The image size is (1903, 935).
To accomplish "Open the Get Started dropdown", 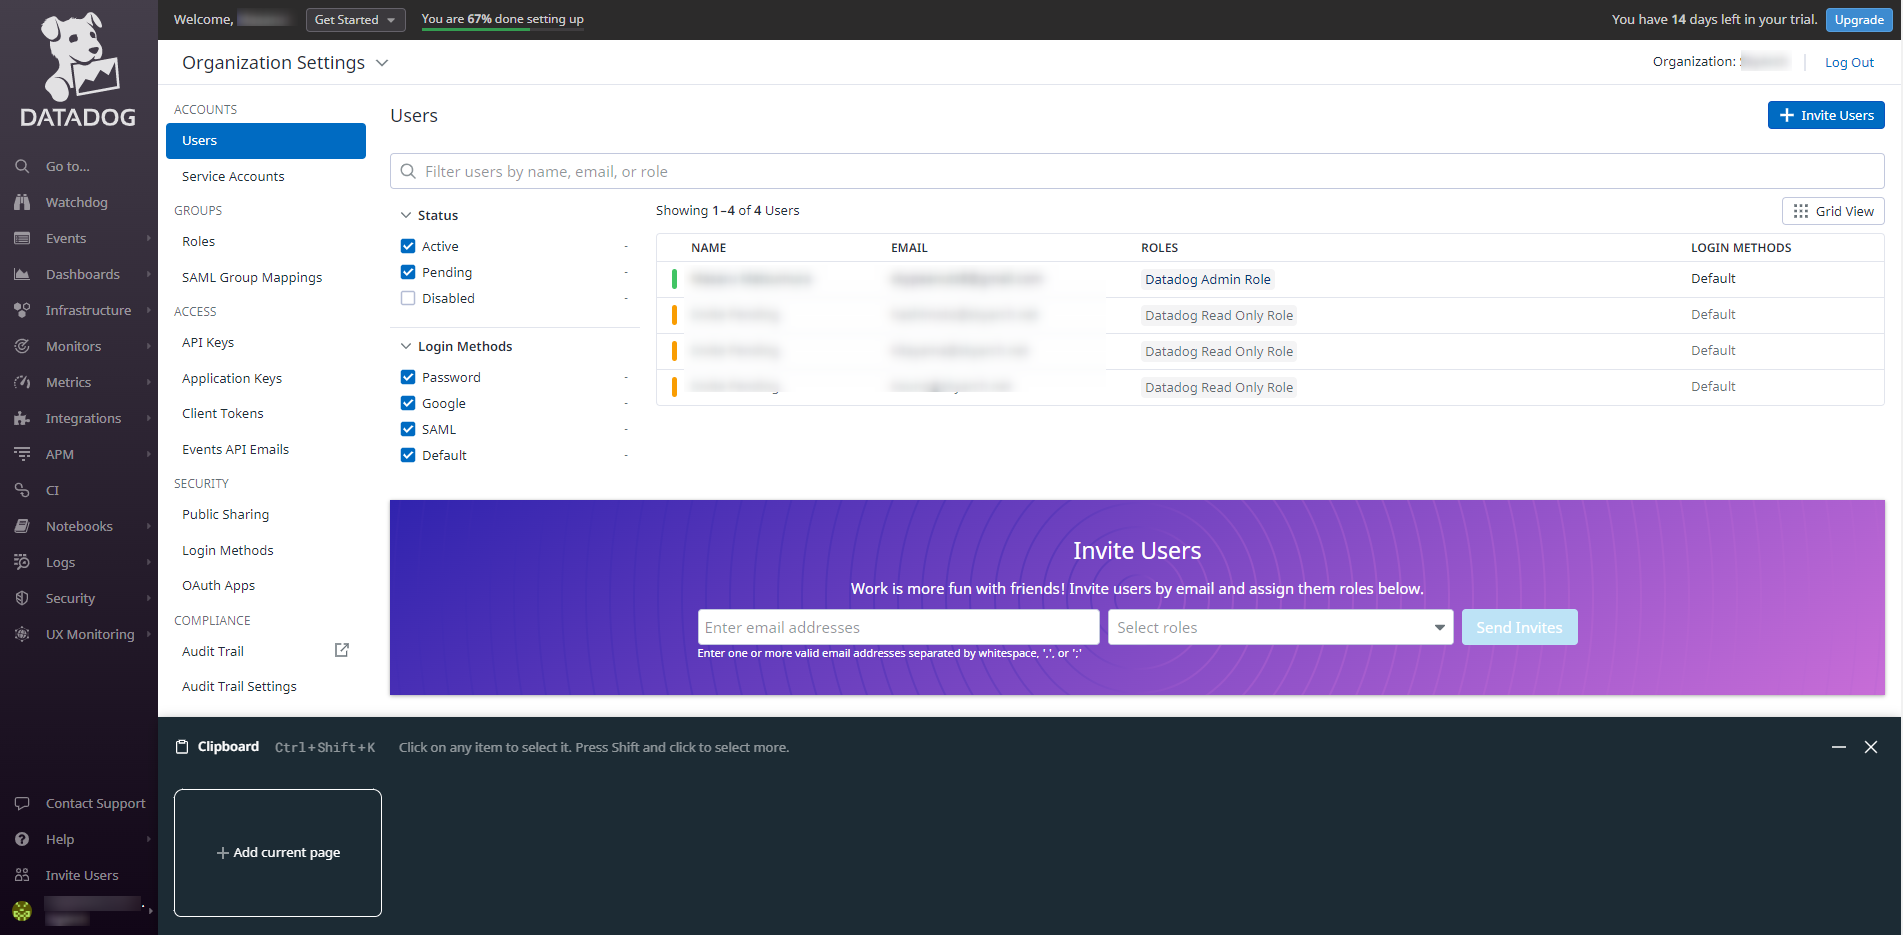I will pyautogui.click(x=355, y=20).
